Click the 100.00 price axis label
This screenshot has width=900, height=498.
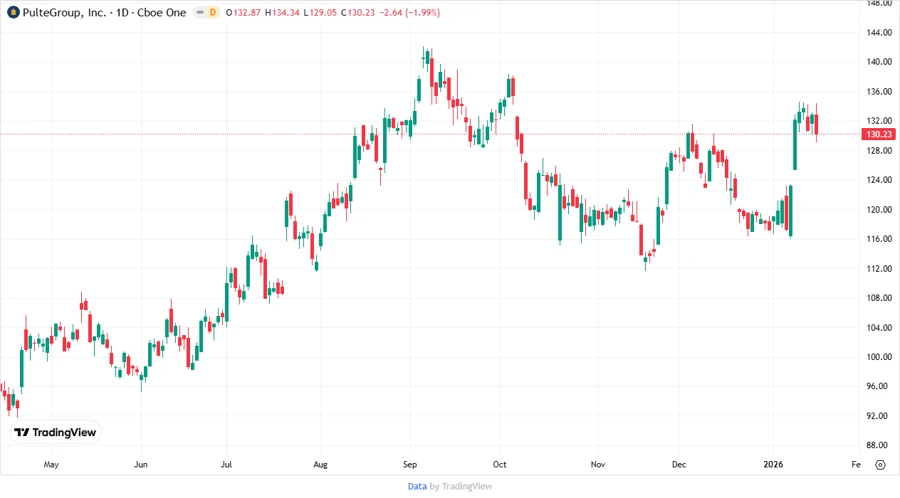[x=879, y=357]
